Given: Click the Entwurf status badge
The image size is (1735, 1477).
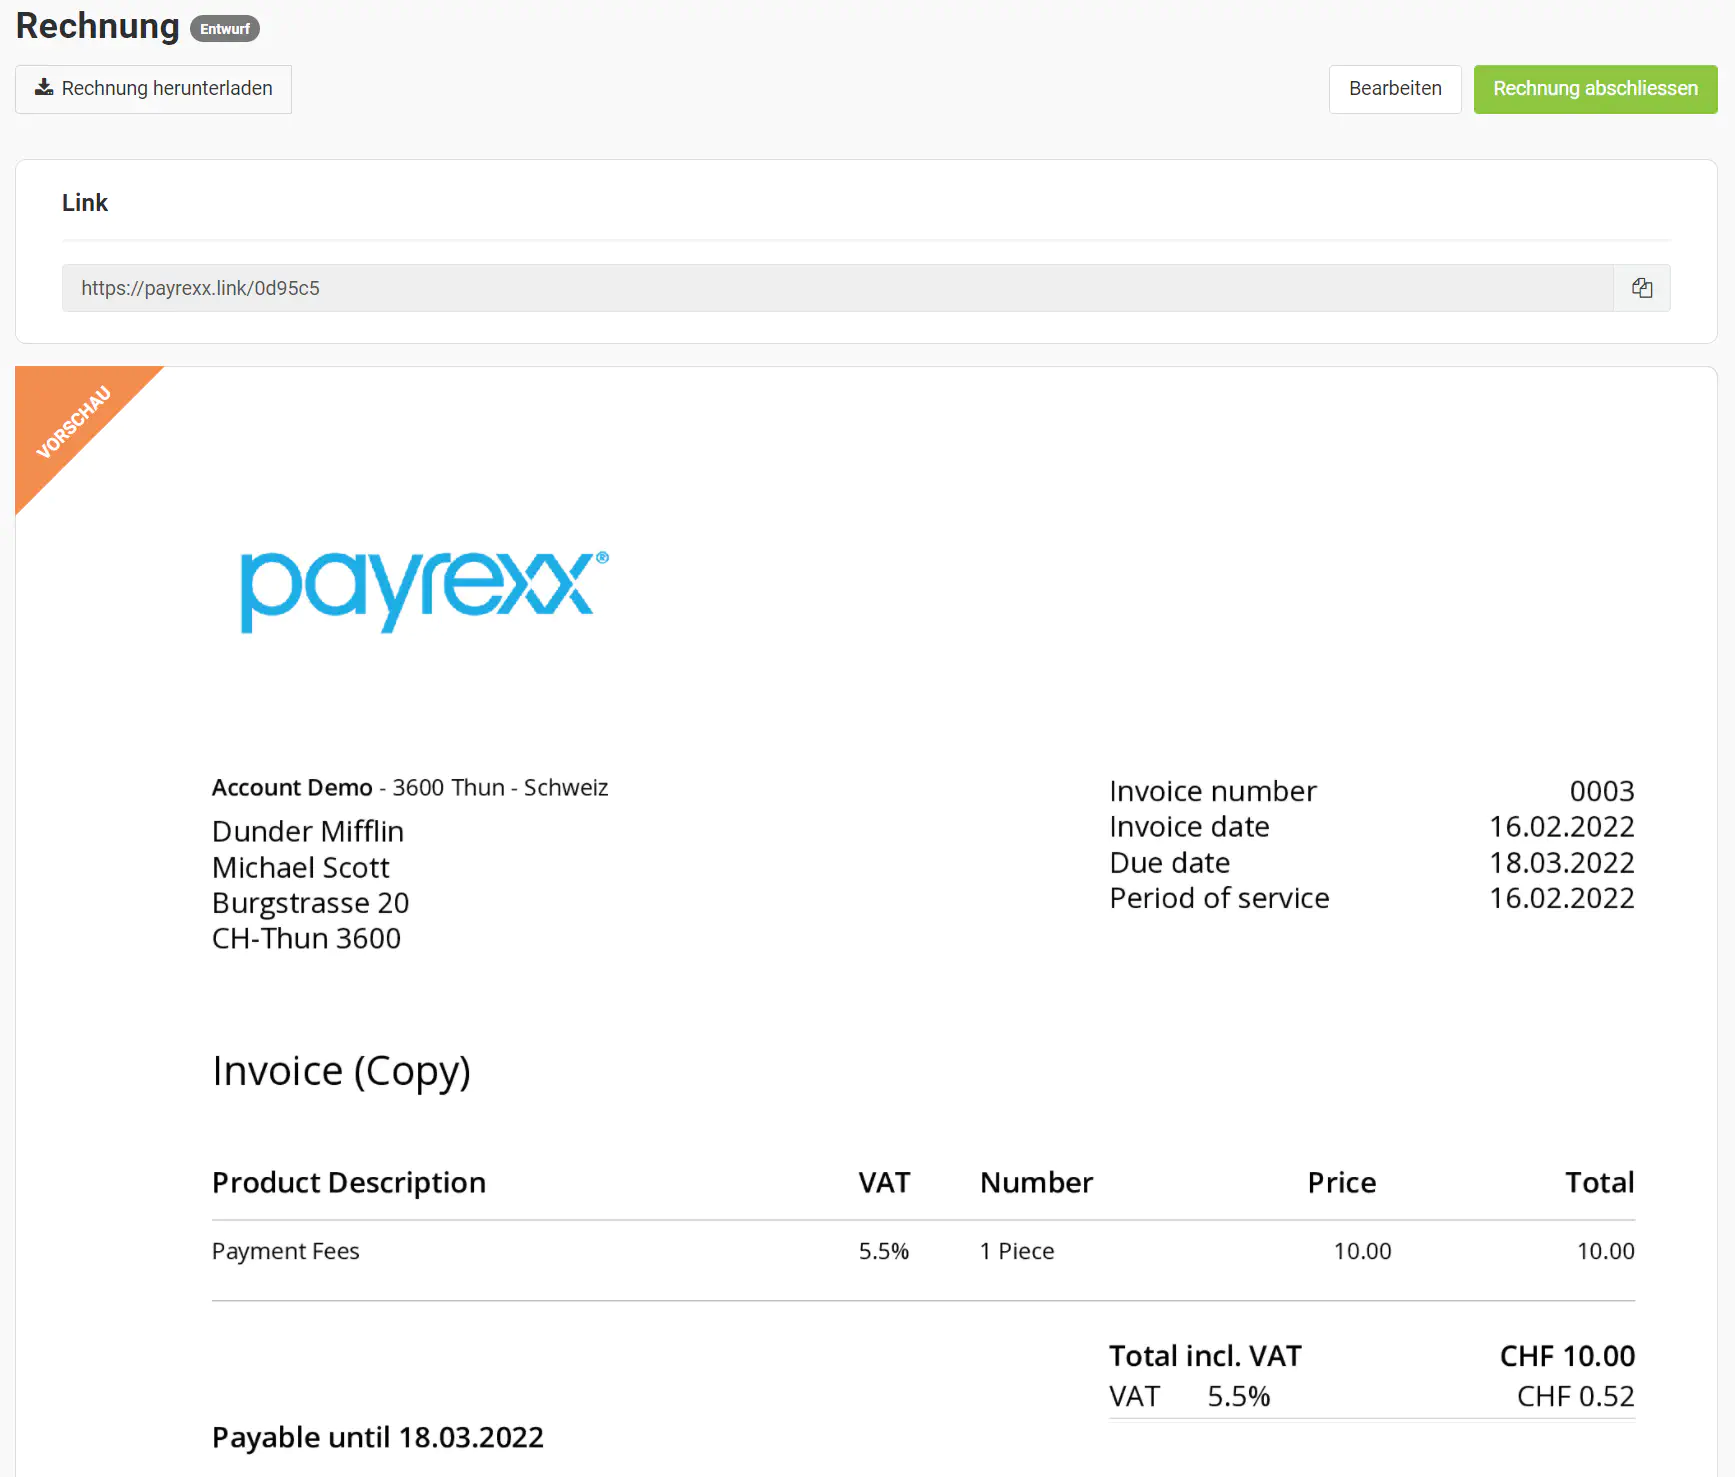Looking at the screenshot, I should [x=224, y=29].
